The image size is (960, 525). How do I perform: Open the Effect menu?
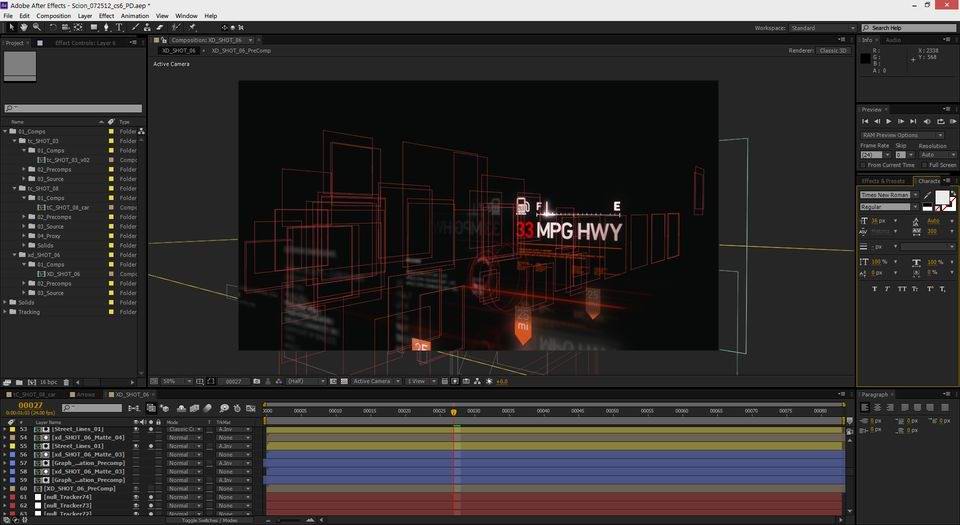107,16
